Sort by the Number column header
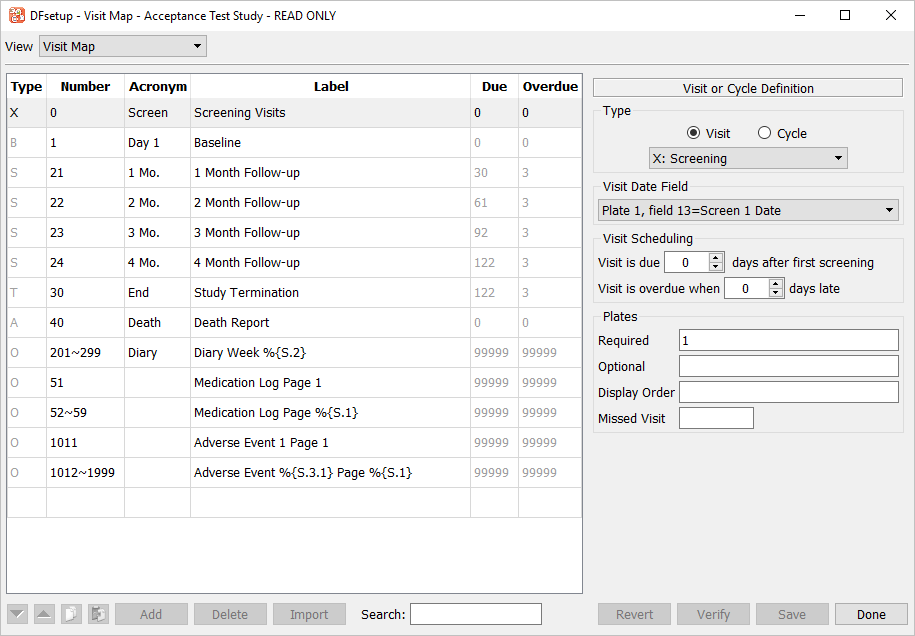915x636 pixels. [85, 87]
